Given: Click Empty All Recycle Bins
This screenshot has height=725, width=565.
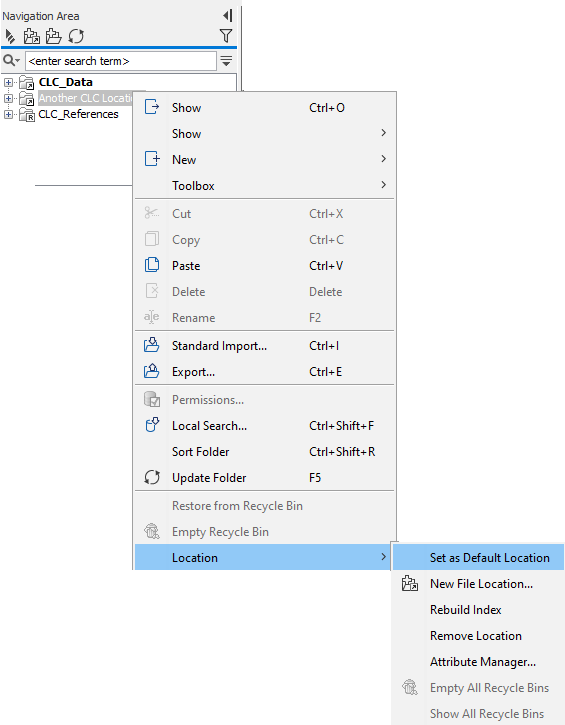Looking at the screenshot, I should point(479,688).
